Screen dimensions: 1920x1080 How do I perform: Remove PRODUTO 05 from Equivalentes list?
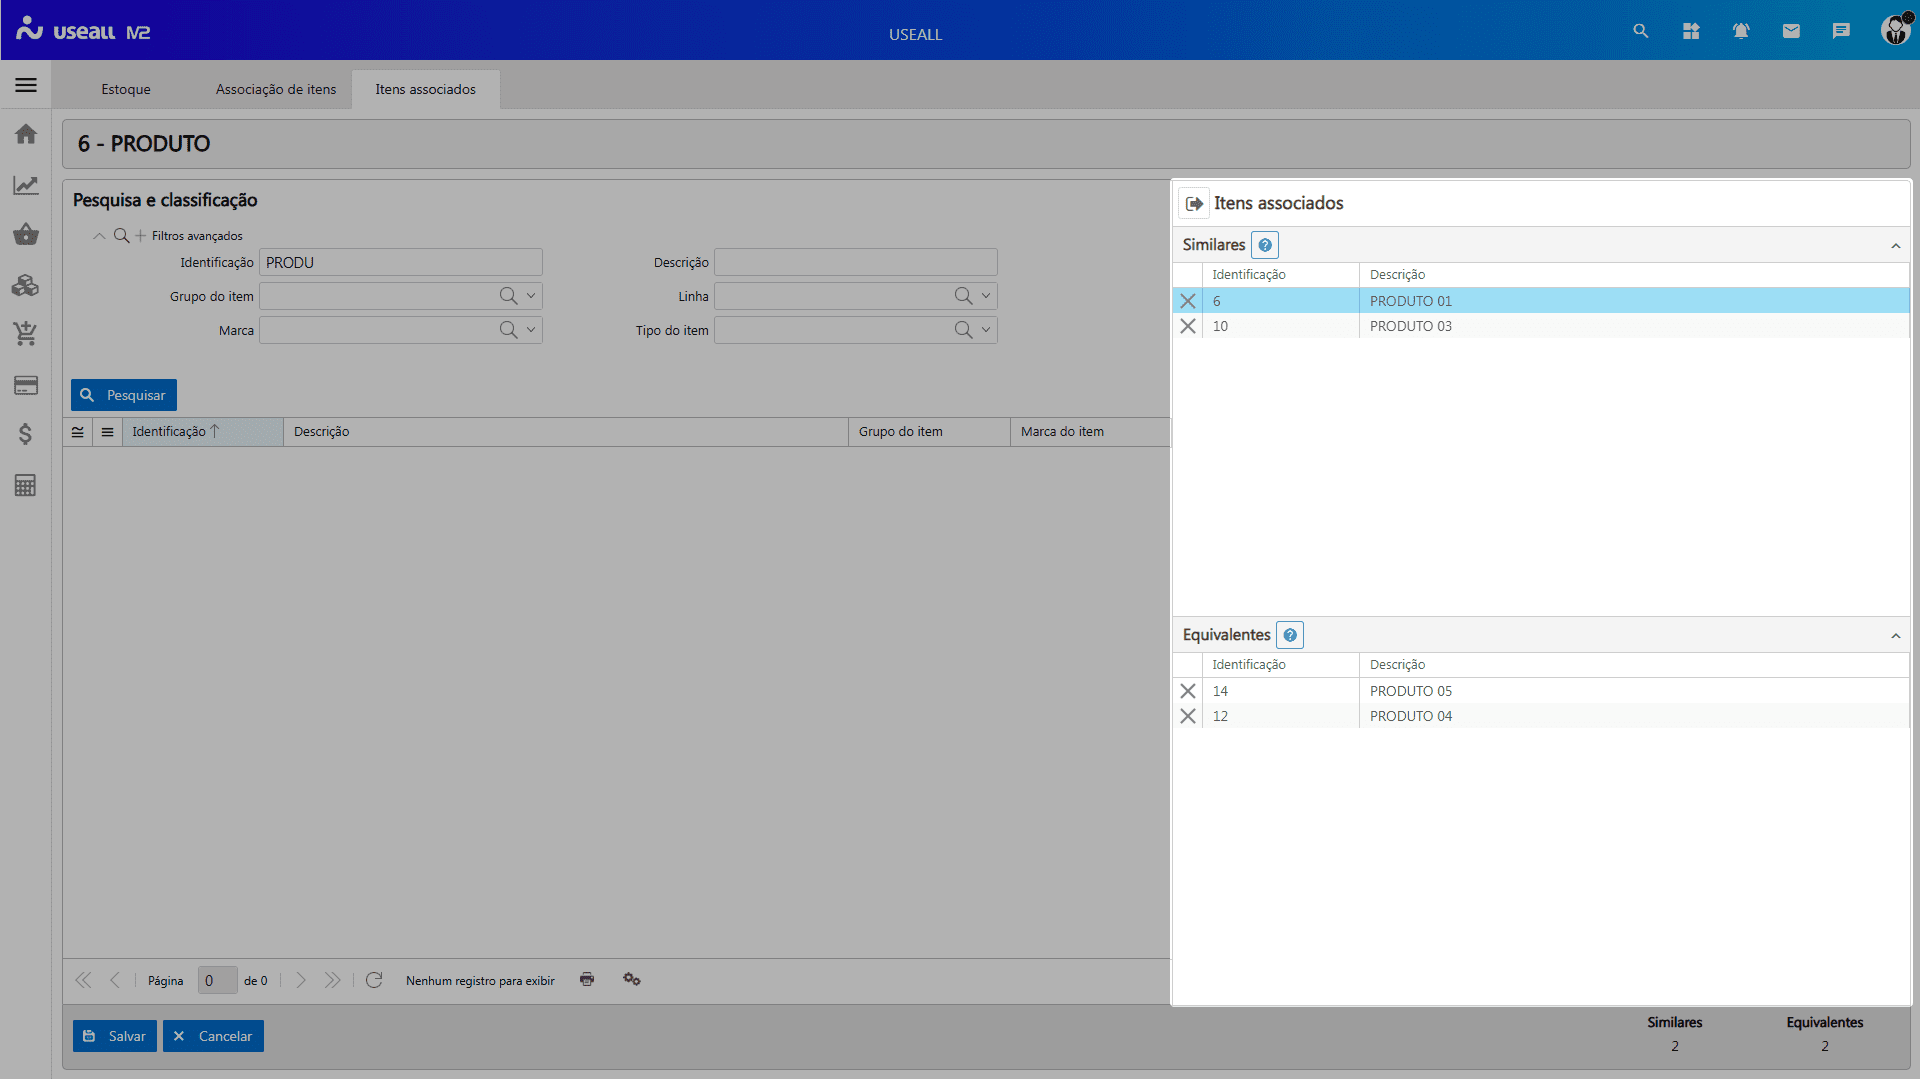pos(1188,691)
